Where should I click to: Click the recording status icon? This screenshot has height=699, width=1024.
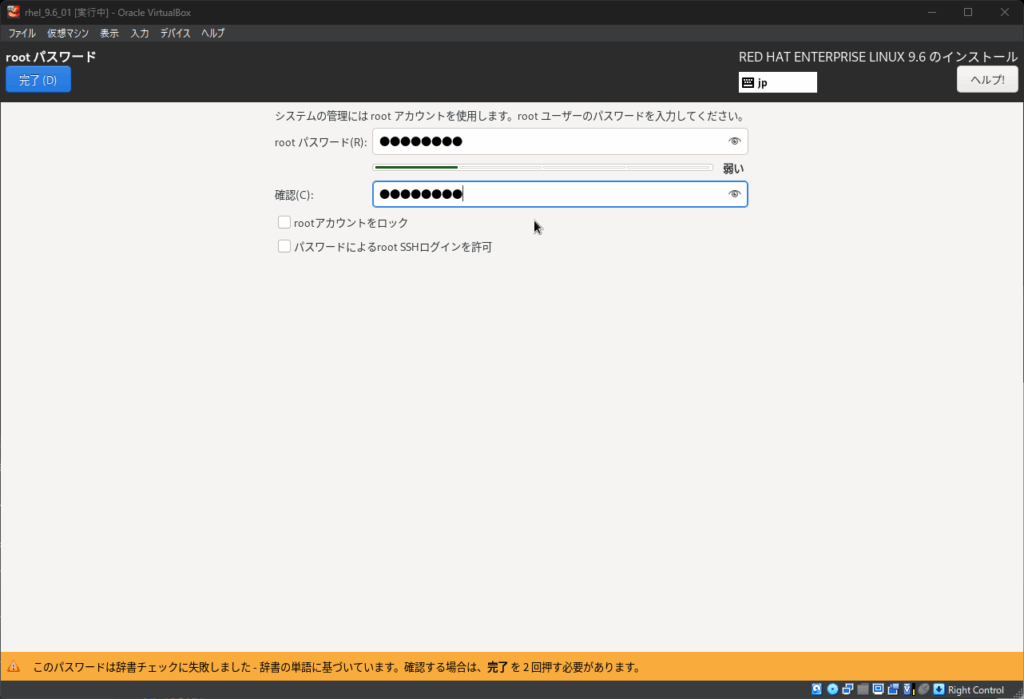[893, 689]
